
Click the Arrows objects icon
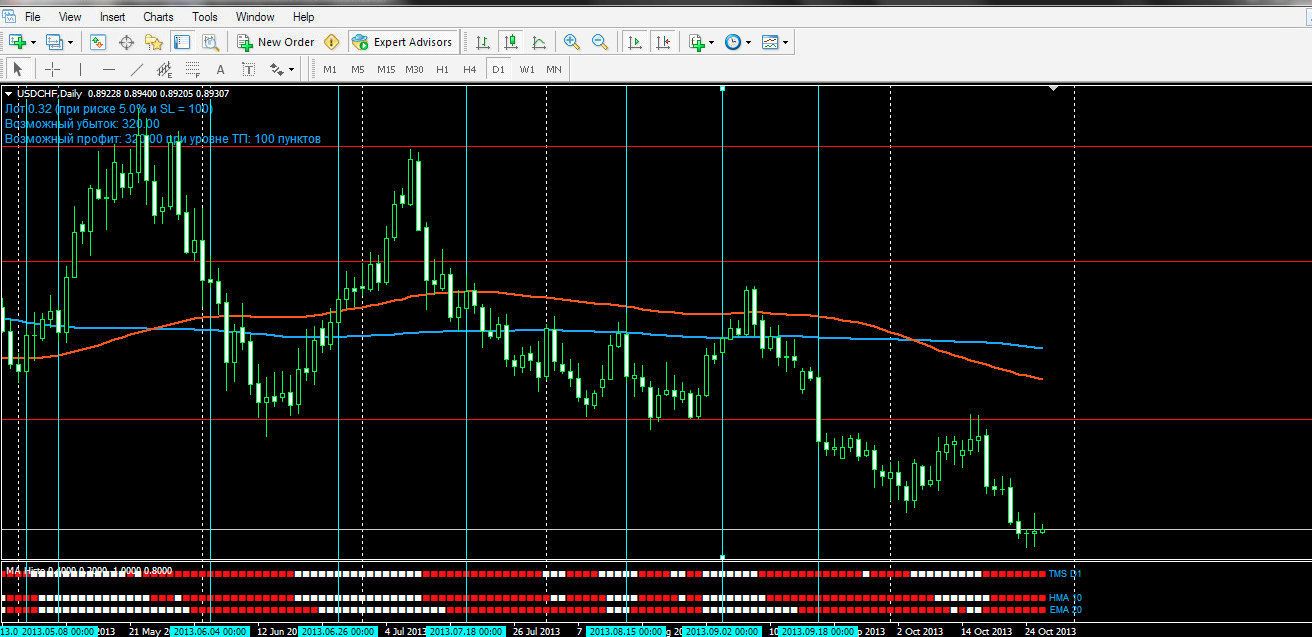[x=277, y=69]
